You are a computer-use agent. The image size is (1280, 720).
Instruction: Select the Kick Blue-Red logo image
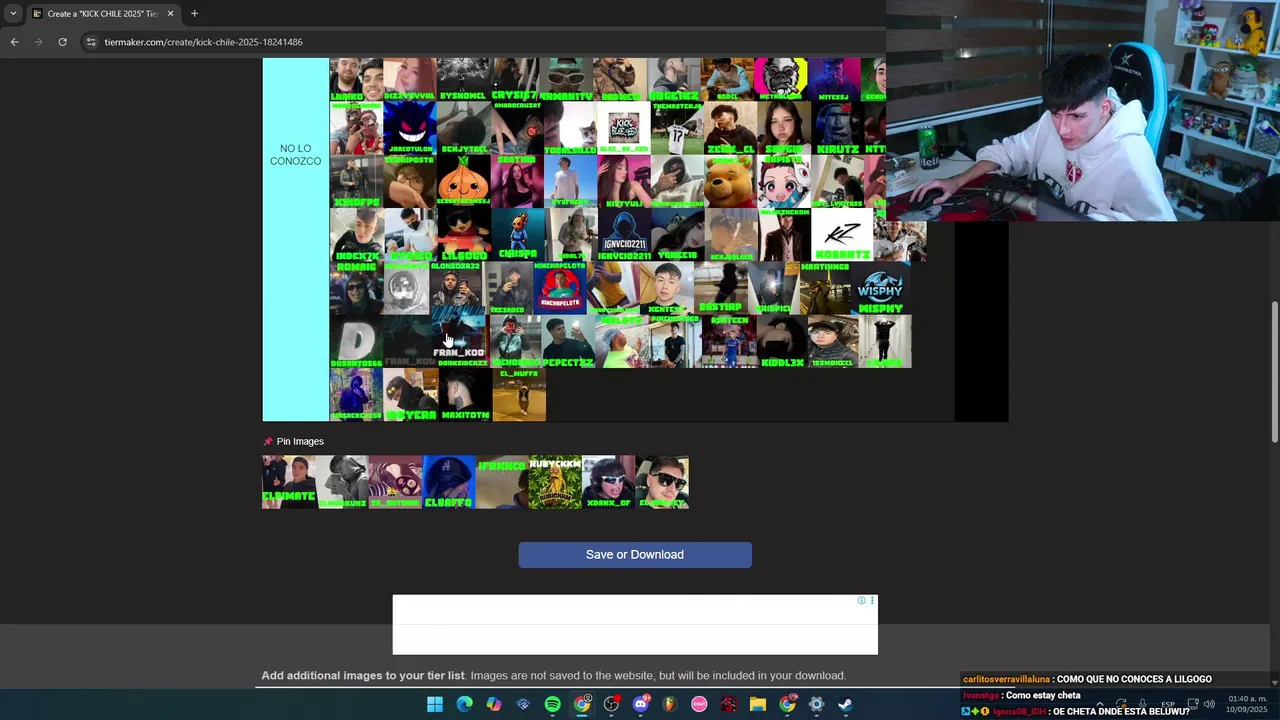[623, 129]
